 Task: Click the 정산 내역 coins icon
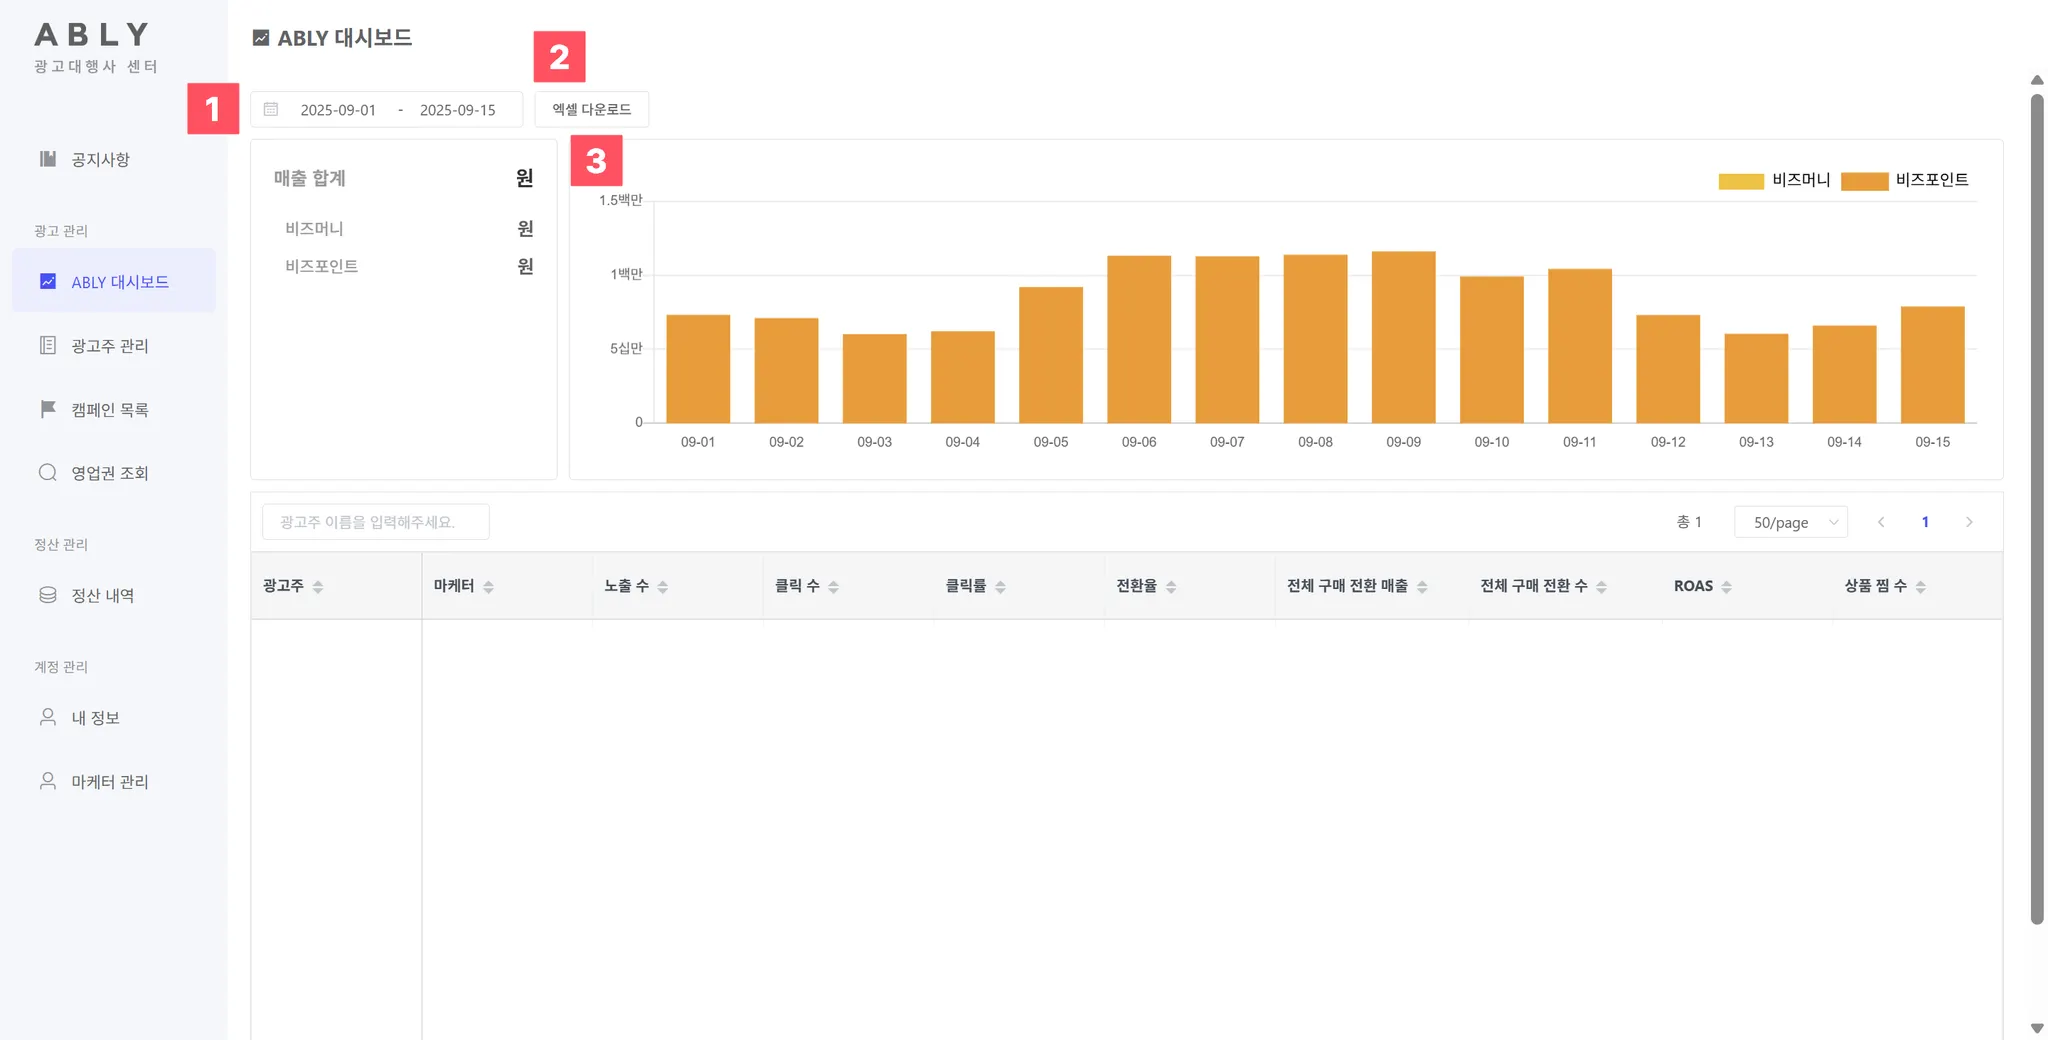pyautogui.click(x=47, y=595)
